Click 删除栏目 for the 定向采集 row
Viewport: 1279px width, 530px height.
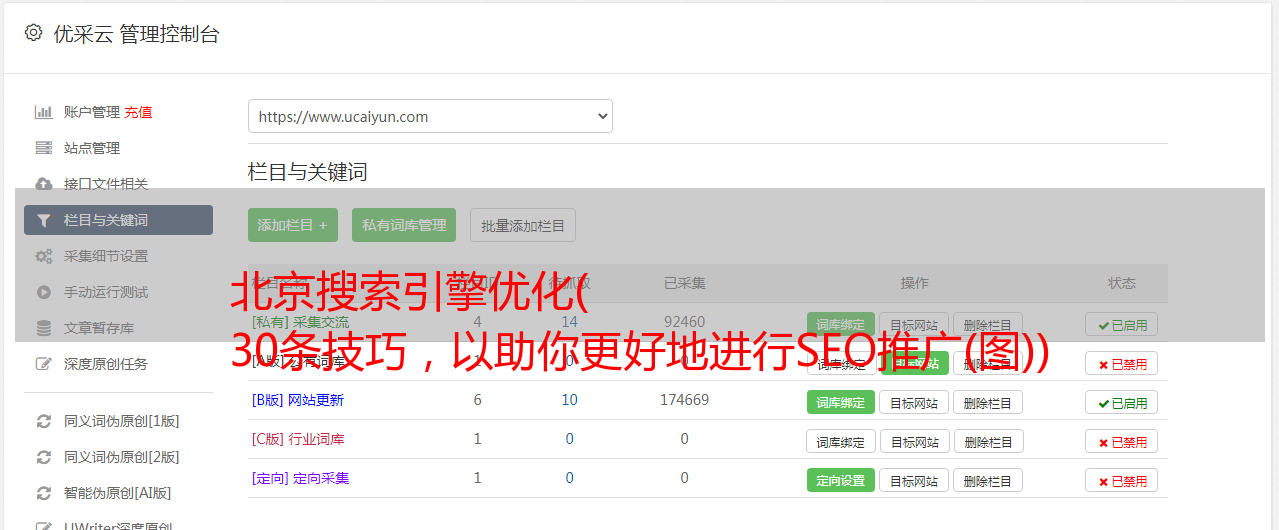[x=988, y=480]
